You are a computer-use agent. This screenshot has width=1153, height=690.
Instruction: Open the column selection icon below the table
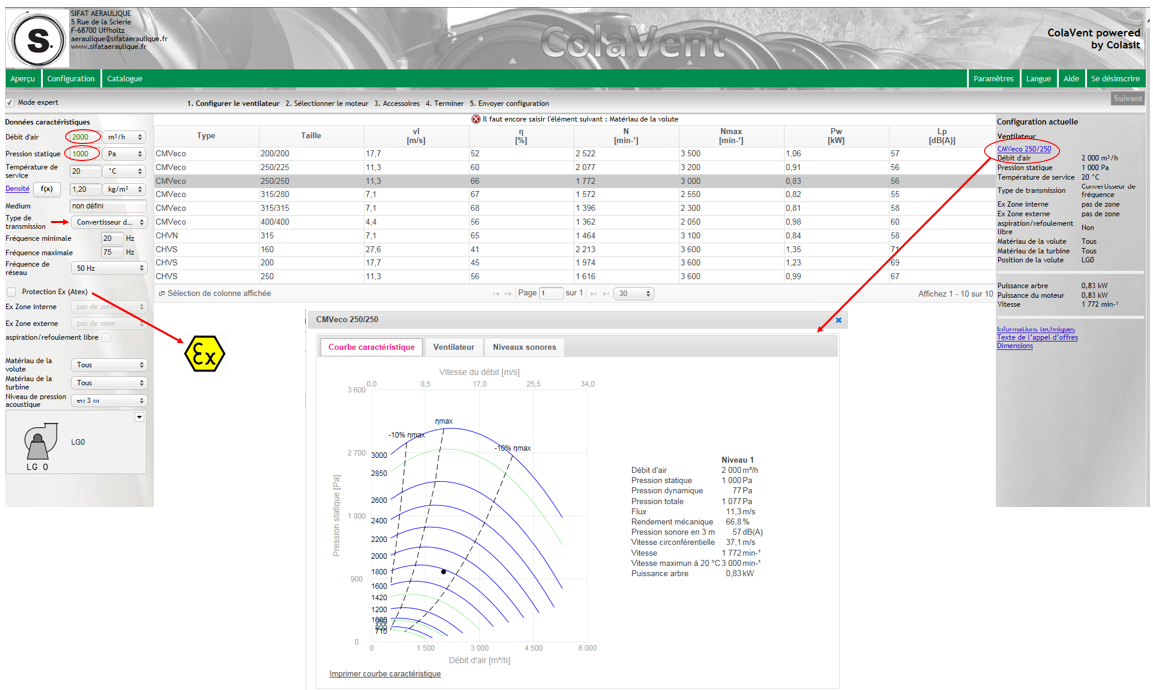[162, 294]
